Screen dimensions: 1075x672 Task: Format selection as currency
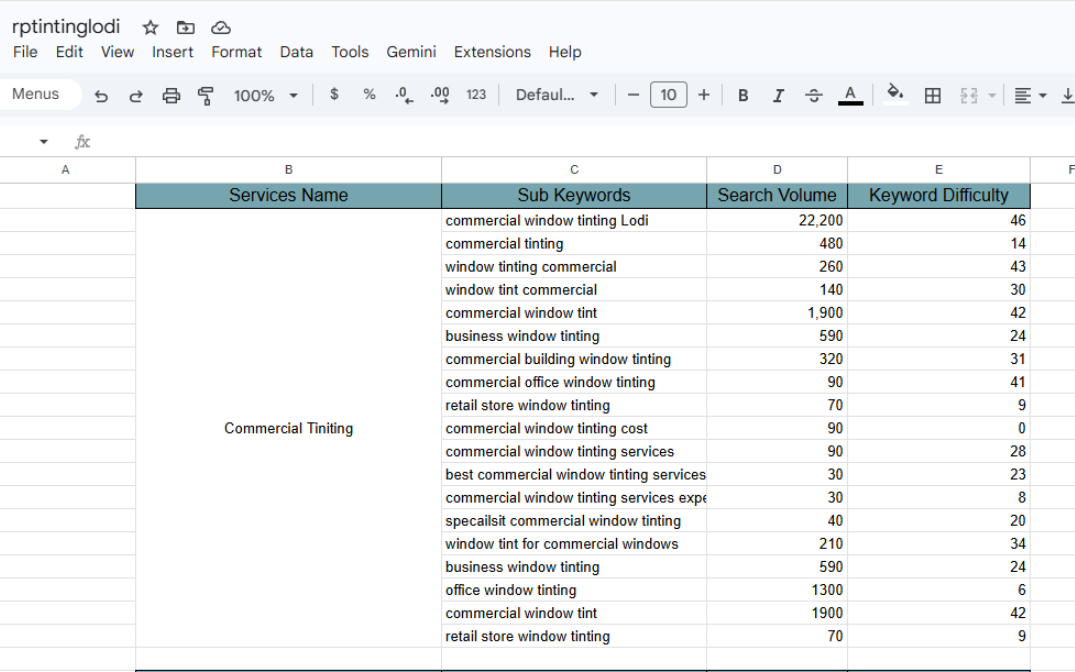334,94
